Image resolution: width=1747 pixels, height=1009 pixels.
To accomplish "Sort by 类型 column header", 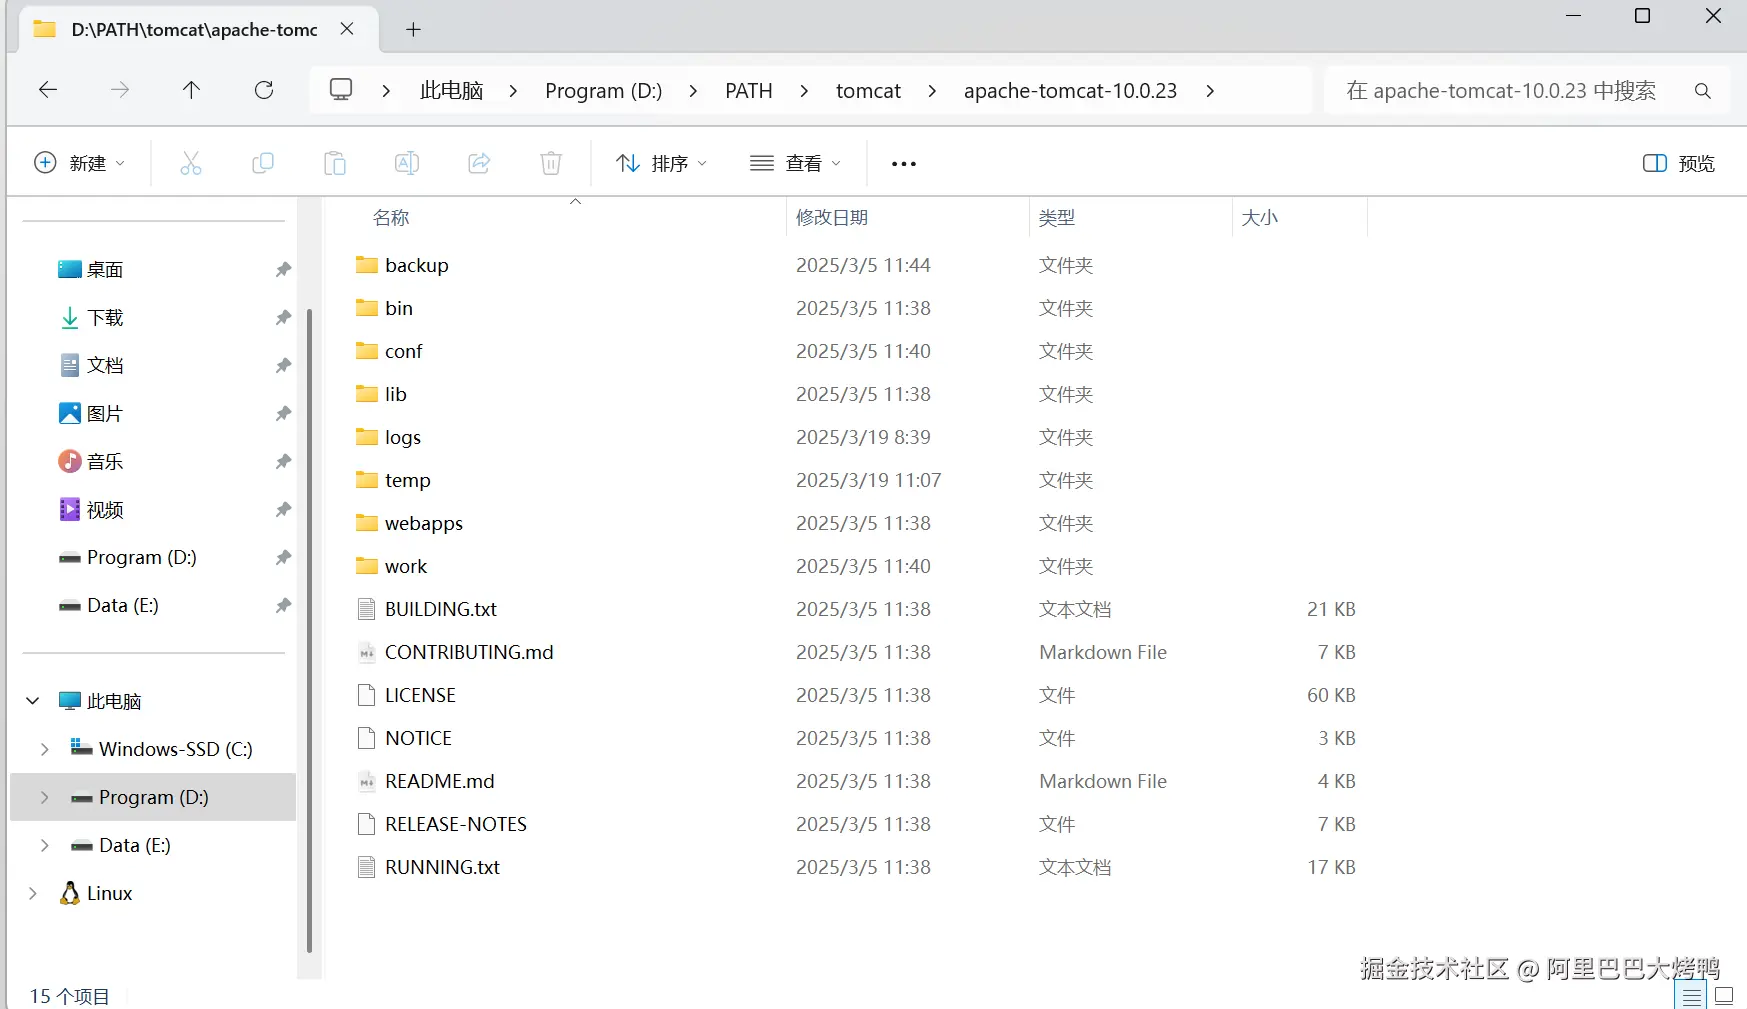I will (1057, 217).
